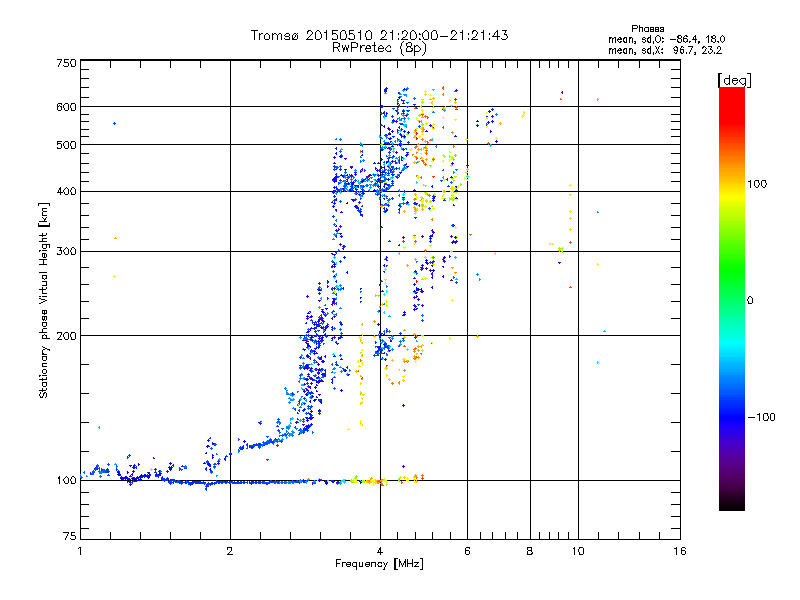Click the green zero-degree region of colorbar
The width and height of the screenshot is (800, 600).
pos(732,300)
